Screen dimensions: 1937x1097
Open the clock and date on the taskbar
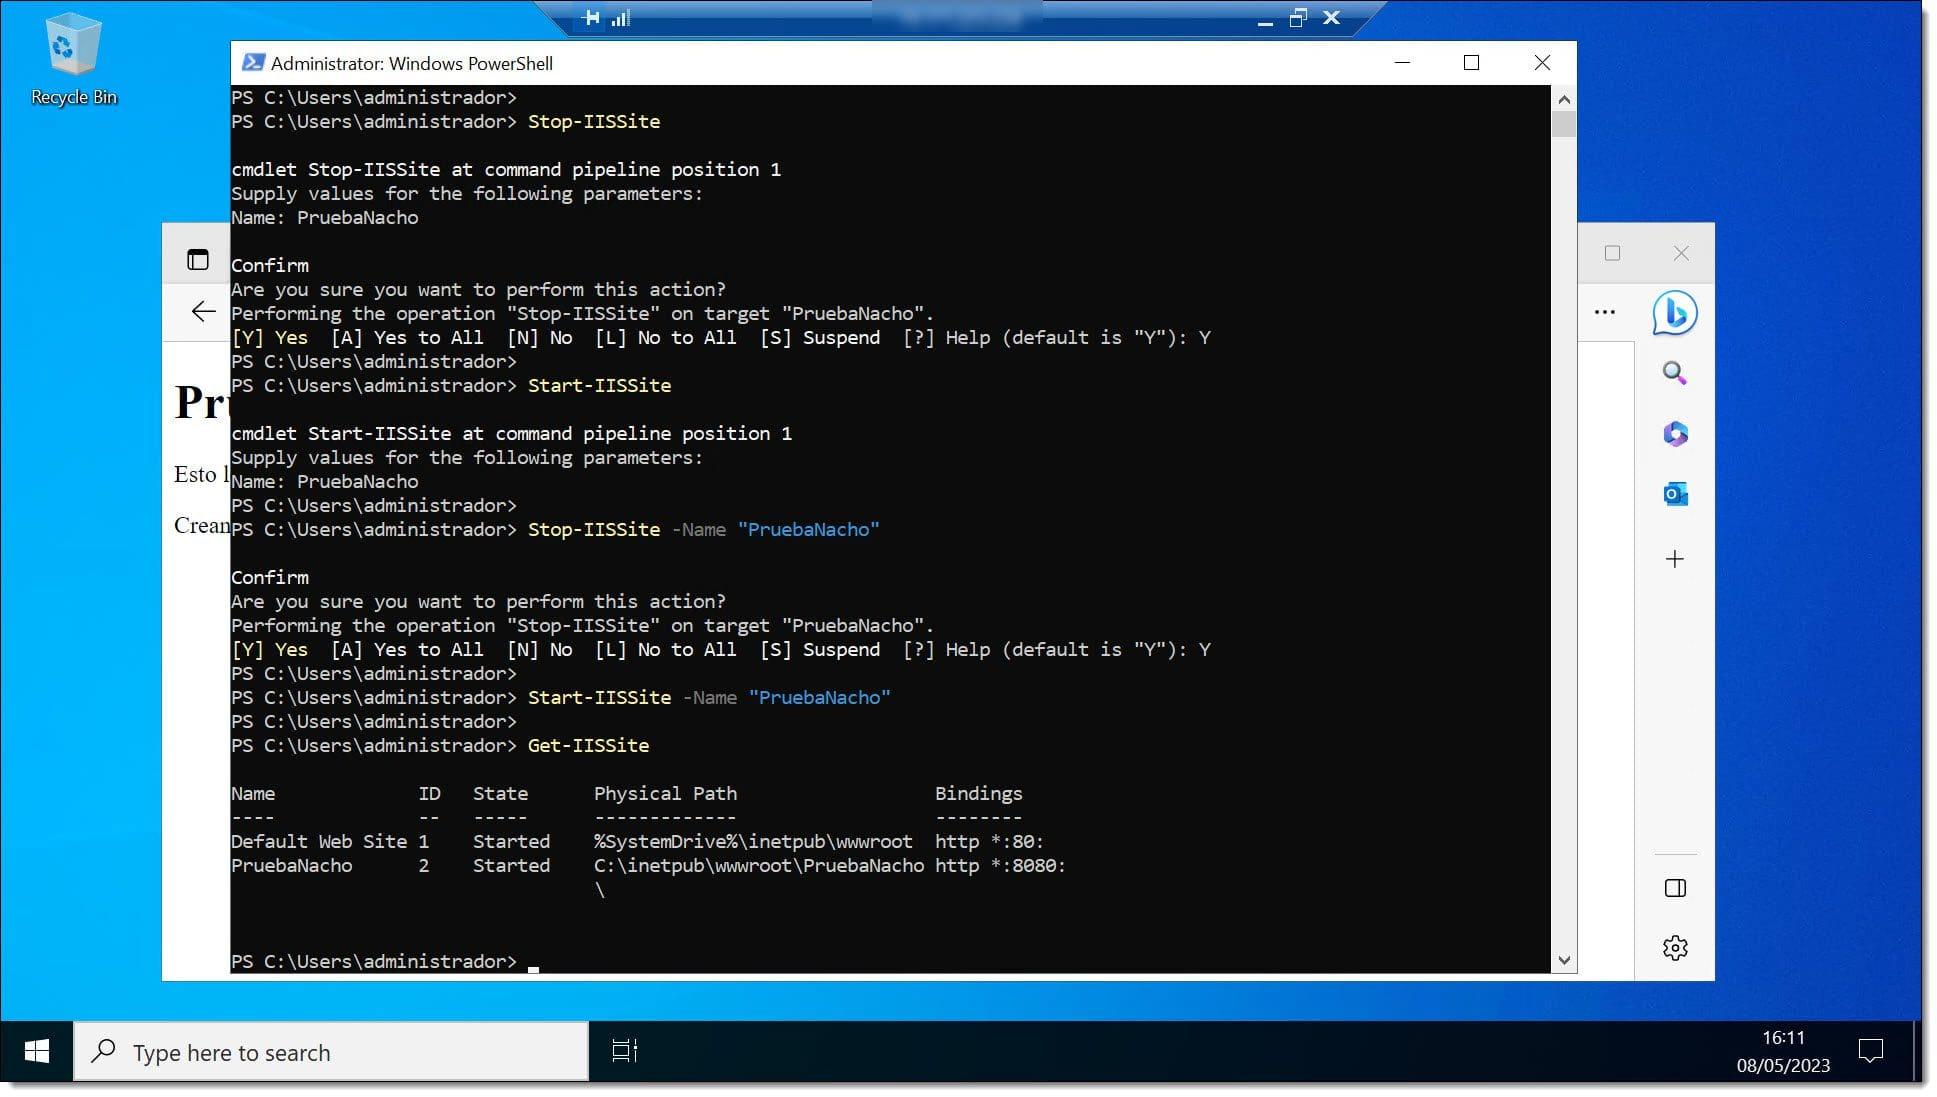[x=1784, y=1051]
